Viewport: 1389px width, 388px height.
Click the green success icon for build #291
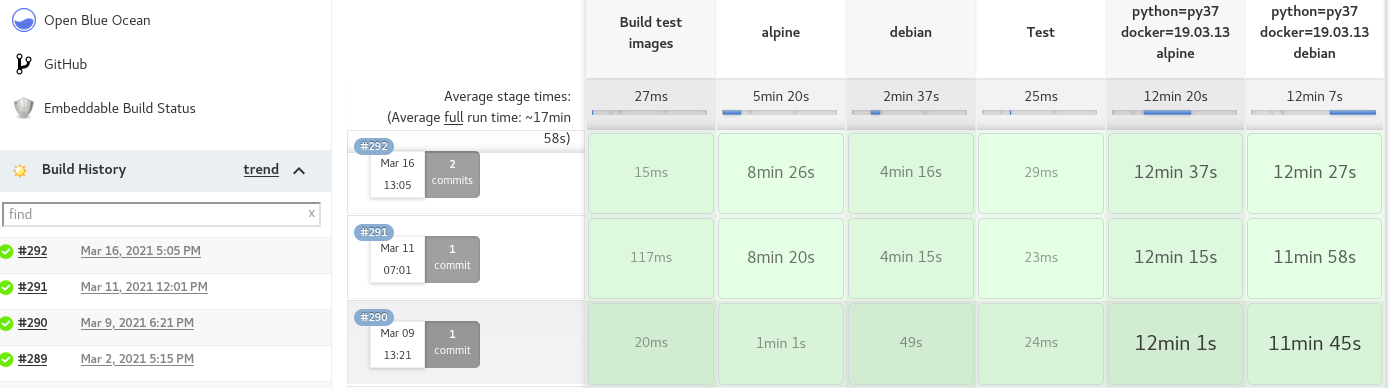coord(6,287)
